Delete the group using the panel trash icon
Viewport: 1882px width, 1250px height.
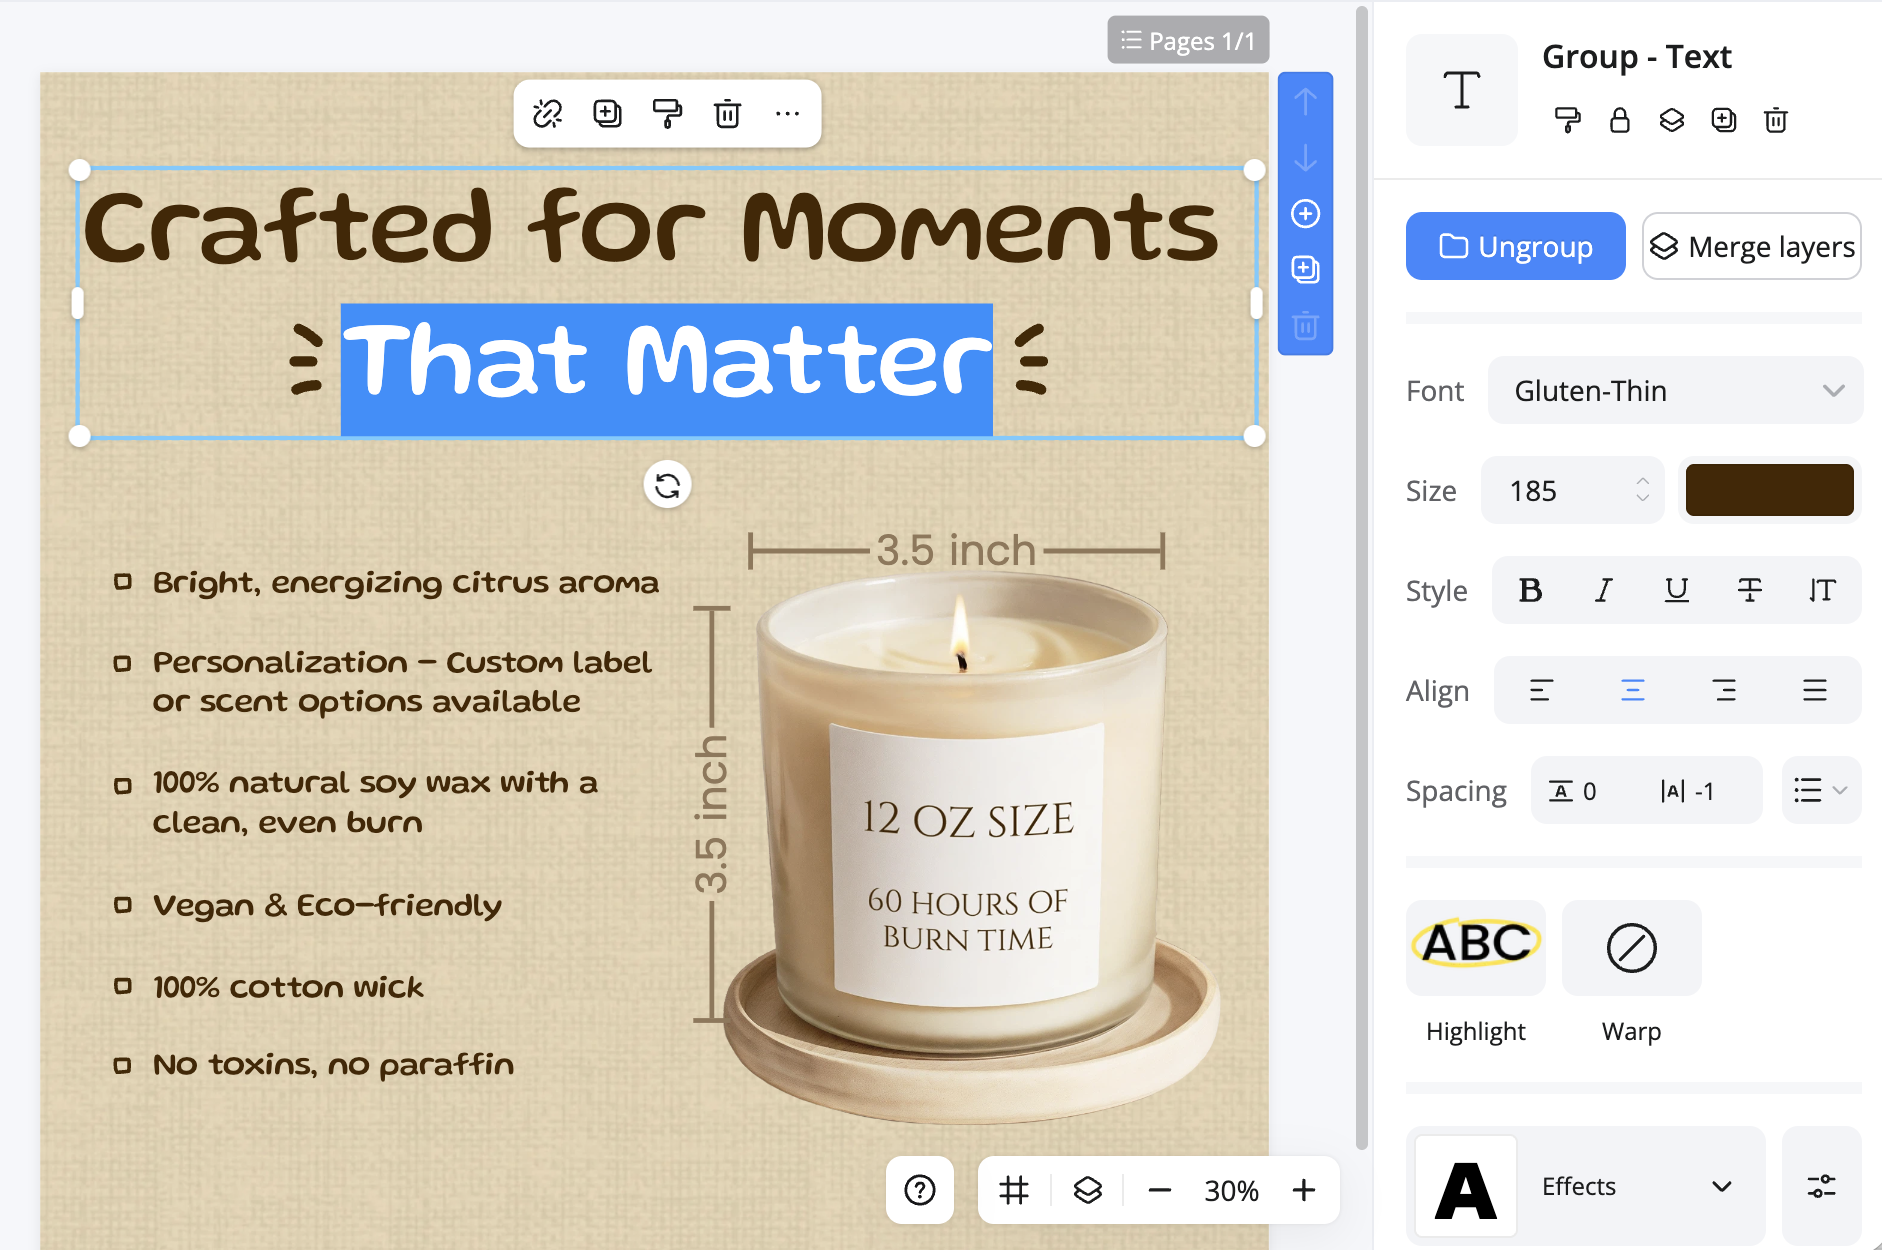pos(1777,120)
